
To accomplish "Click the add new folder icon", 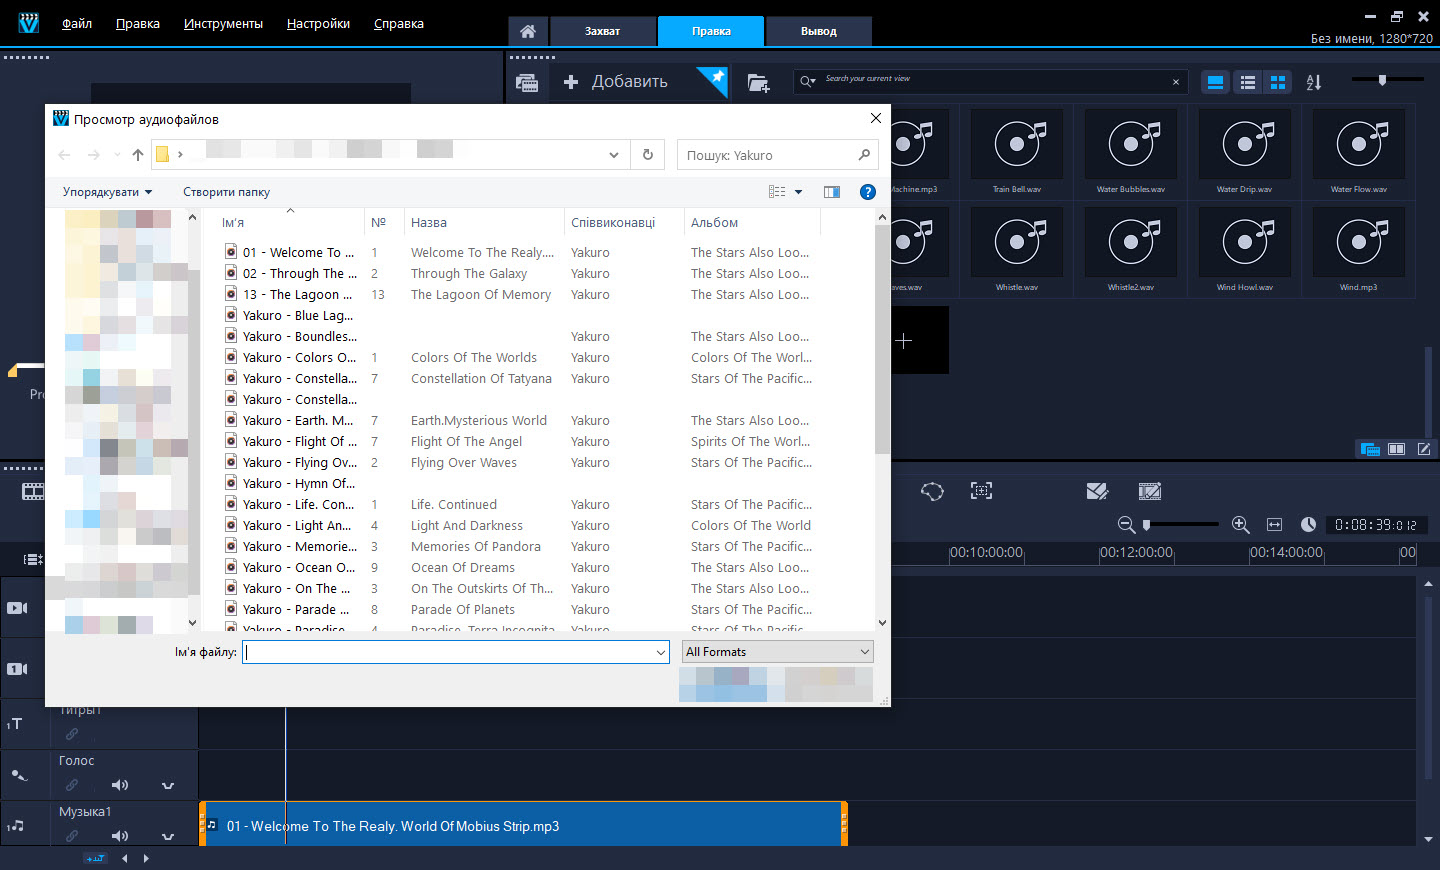I will (758, 83).
